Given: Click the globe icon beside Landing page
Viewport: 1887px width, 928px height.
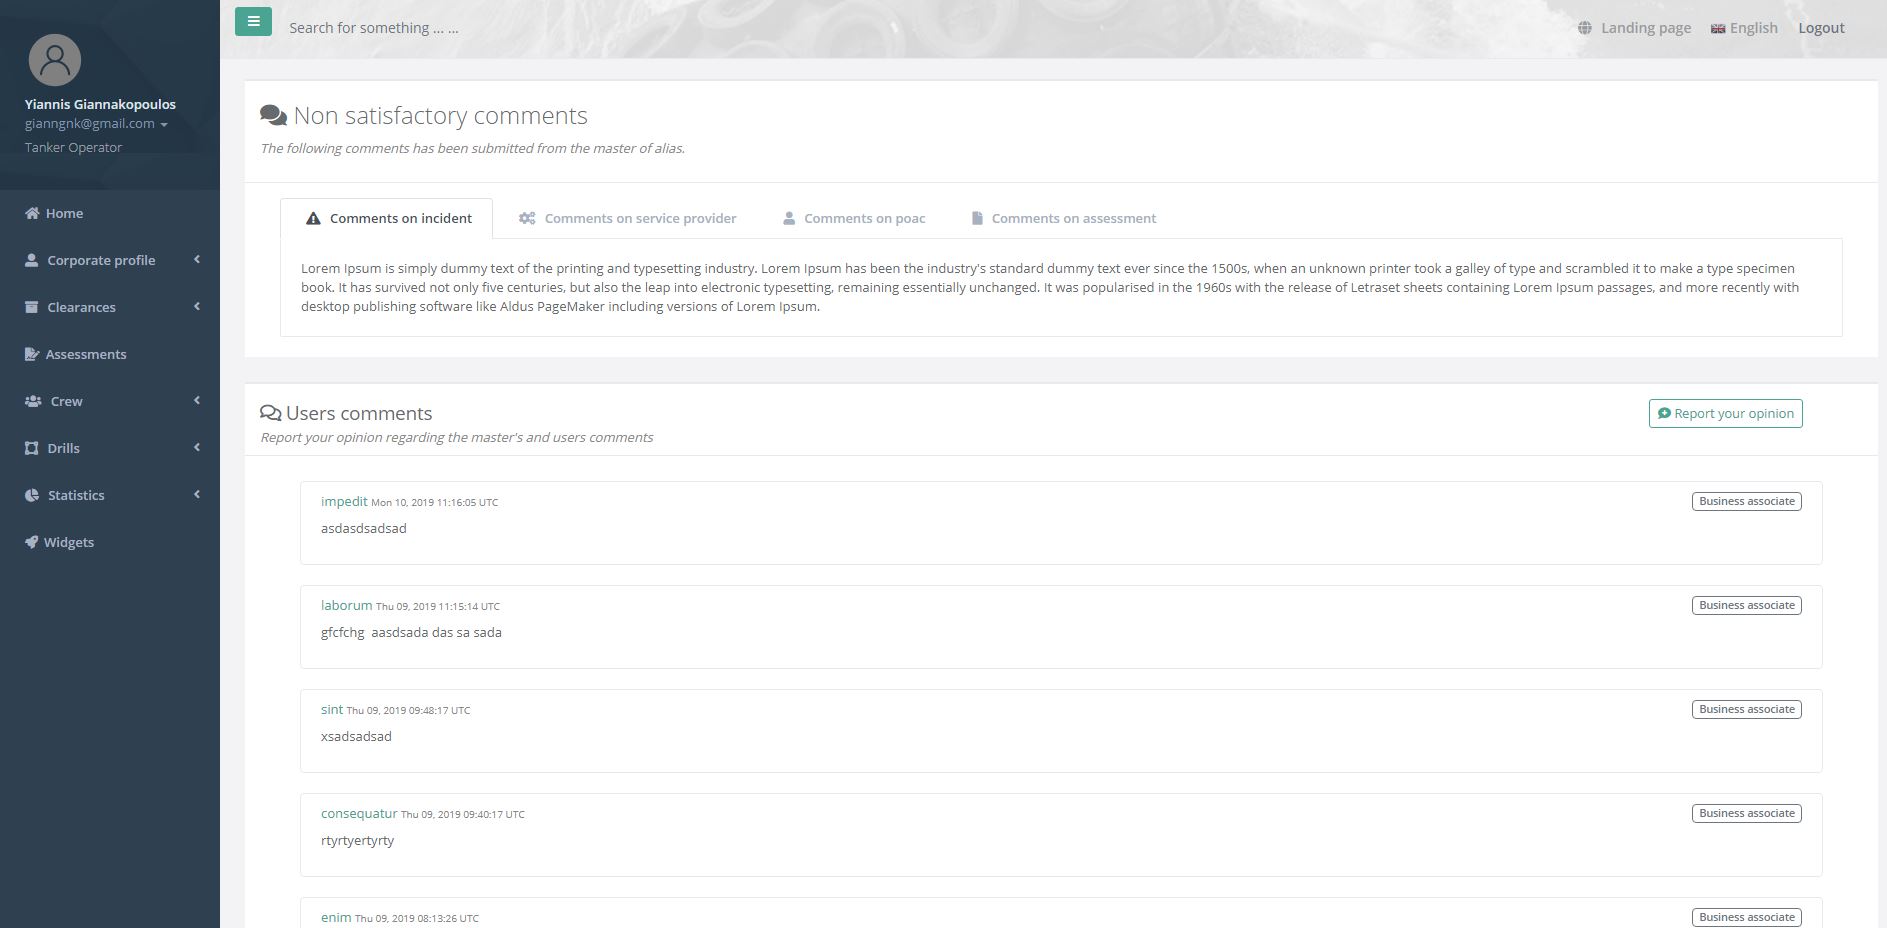Looking at the screenshot, I should (1584, 28).
